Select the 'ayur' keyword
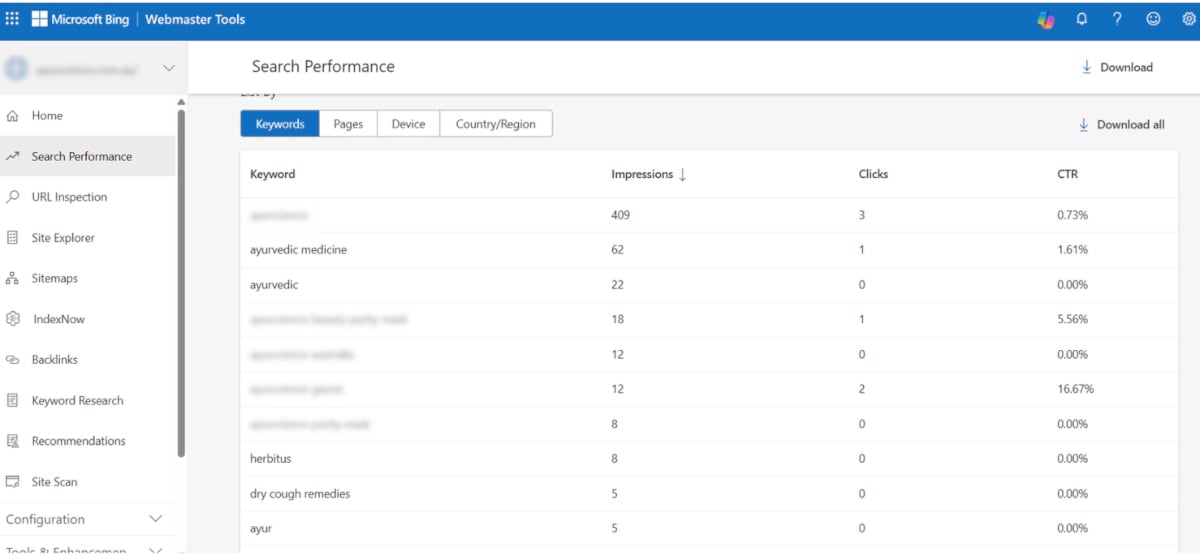This screenshot has width=1200, height=555. [x=261, y=528]
